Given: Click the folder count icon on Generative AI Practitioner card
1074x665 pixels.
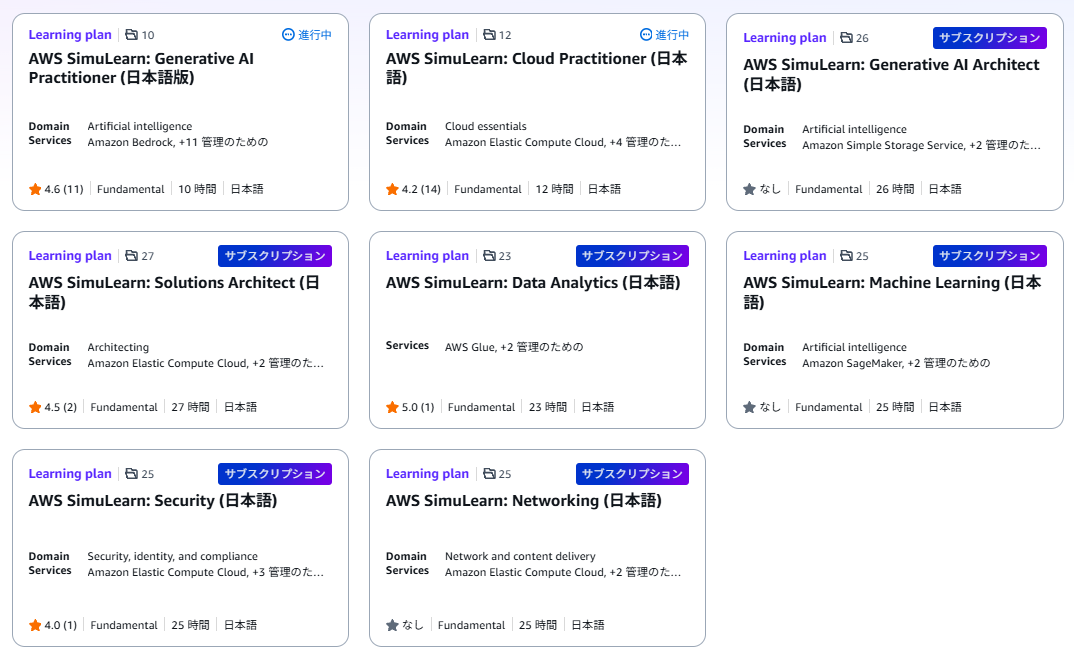Looking at the screenshot, I should click(x=132, y=35).
